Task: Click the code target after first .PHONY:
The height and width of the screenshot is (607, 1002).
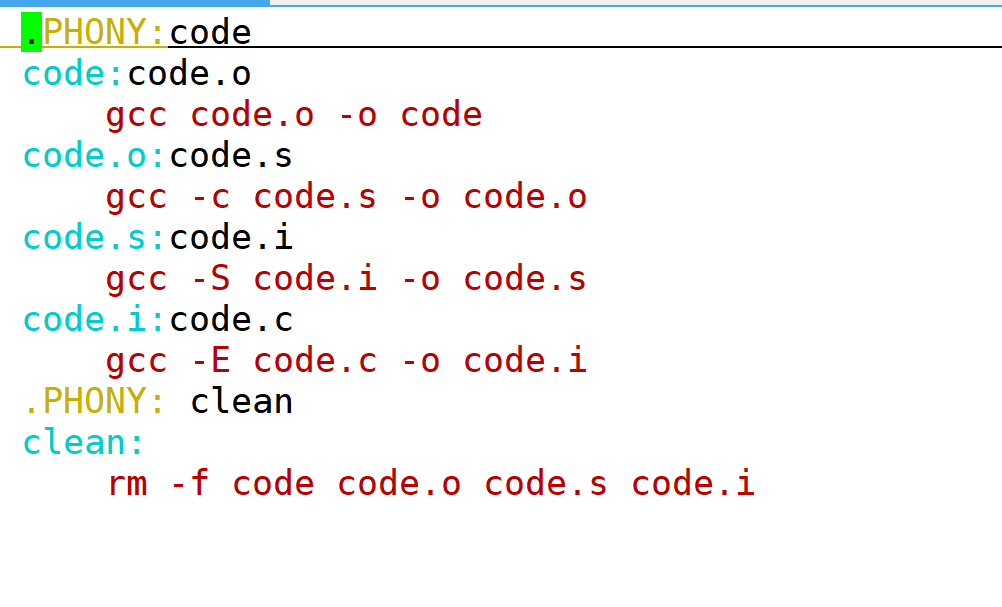Action: 210,33
